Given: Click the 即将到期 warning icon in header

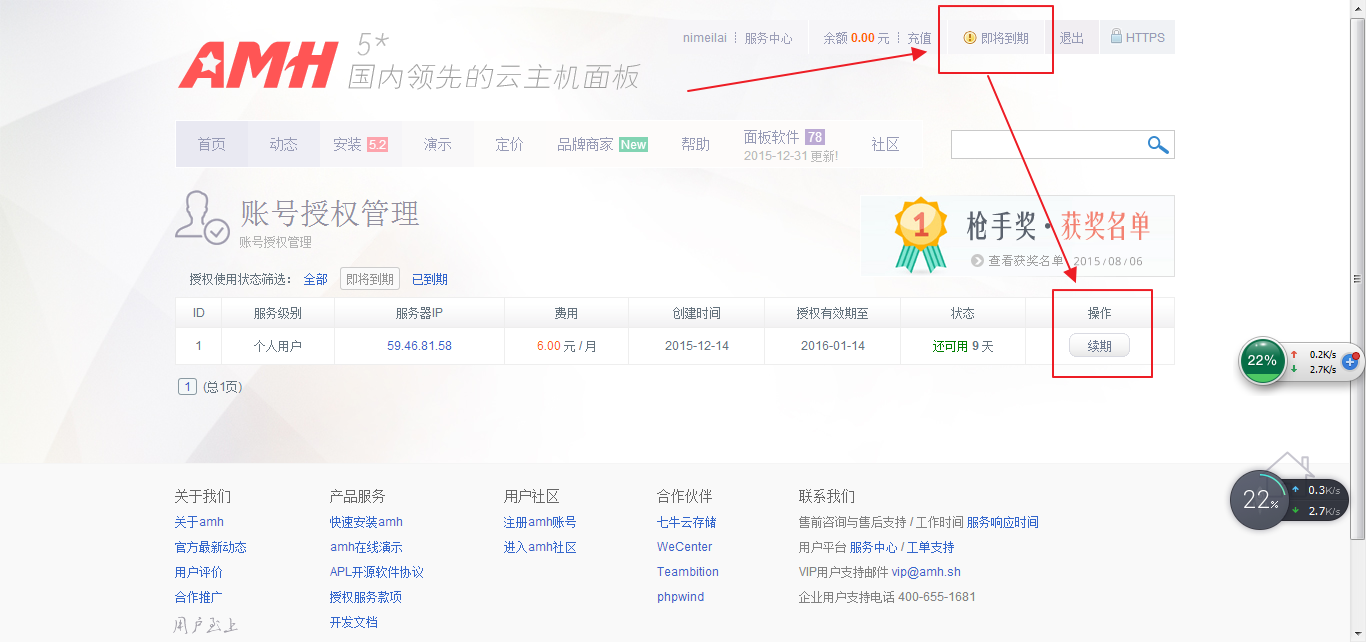Looking at the screenshot, I should 969,38.
